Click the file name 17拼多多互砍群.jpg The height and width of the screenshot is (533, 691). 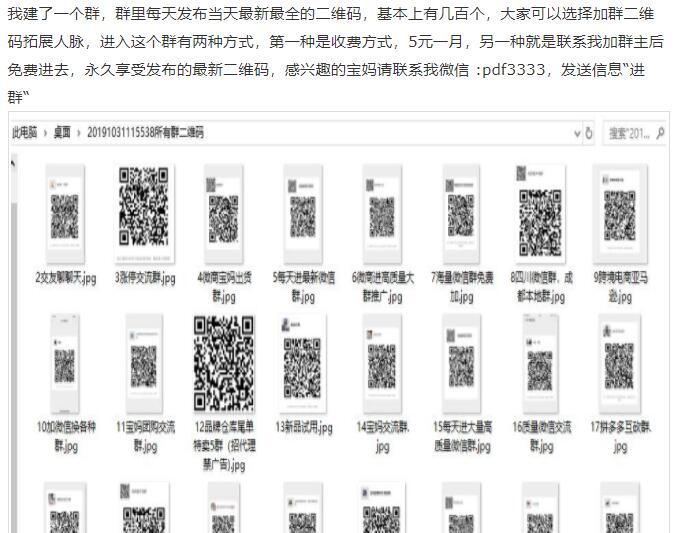(620, 436)
